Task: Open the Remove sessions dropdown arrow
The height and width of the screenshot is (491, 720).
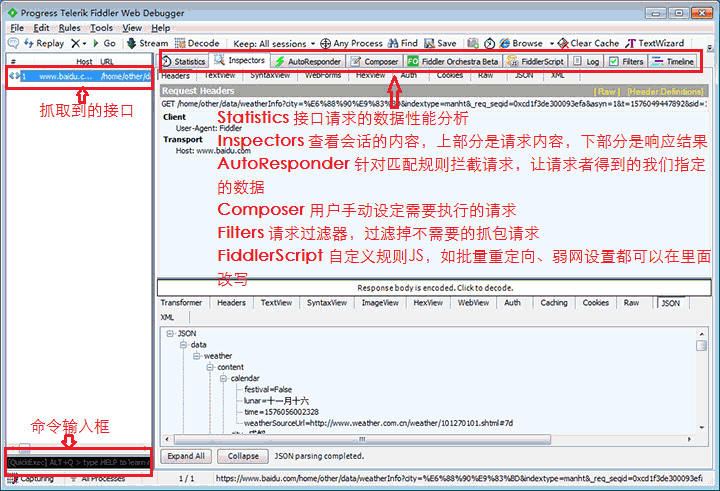Action: 84,44
